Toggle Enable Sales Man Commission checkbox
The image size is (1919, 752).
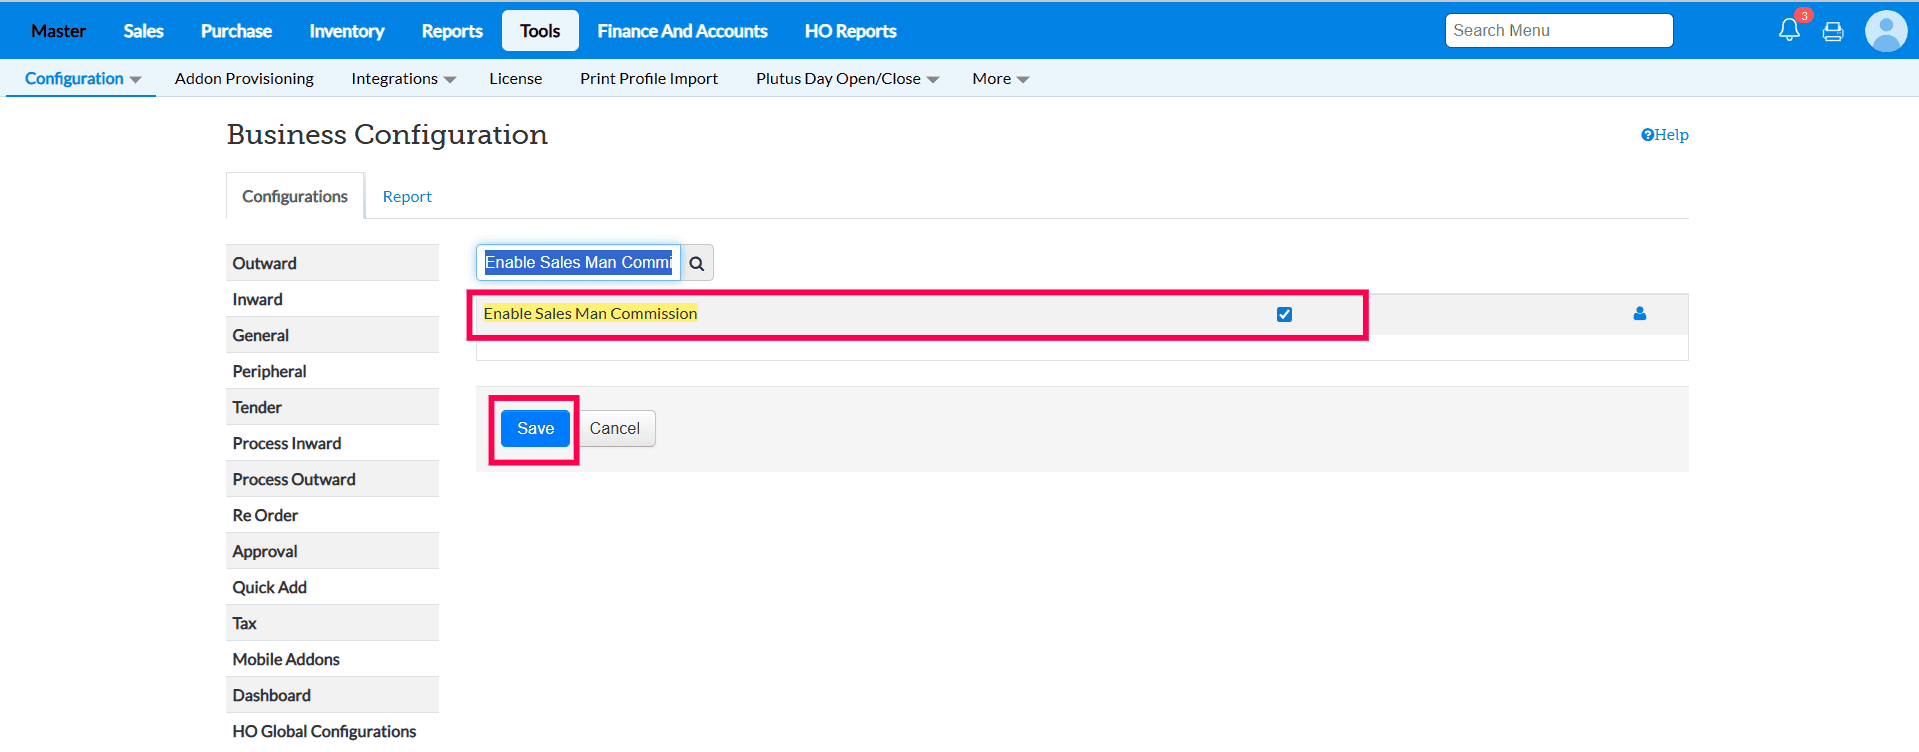click(x=1285, y=314)
